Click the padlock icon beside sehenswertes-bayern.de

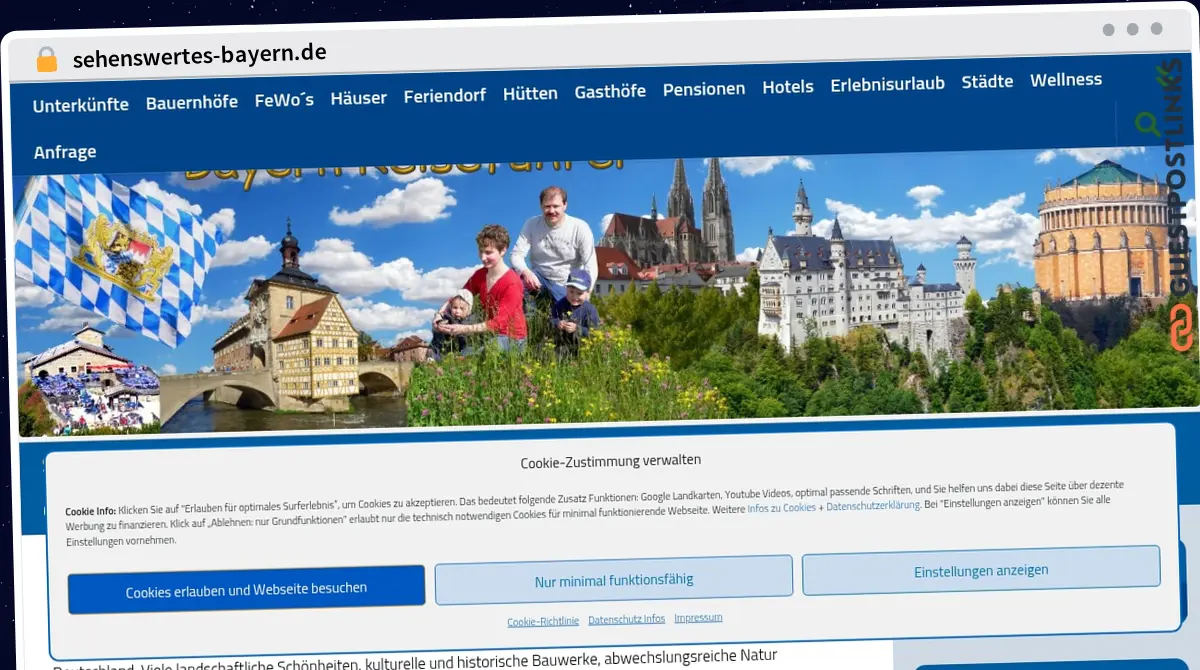(44, 56)
